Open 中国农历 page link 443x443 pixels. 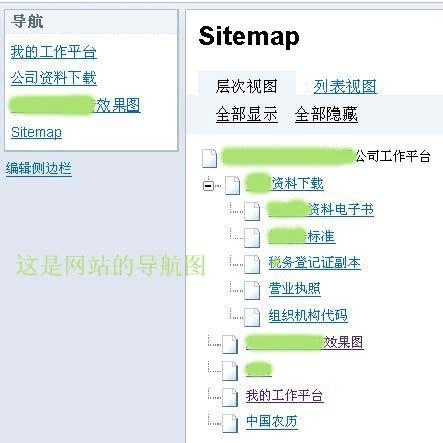[x=272, y=422]
